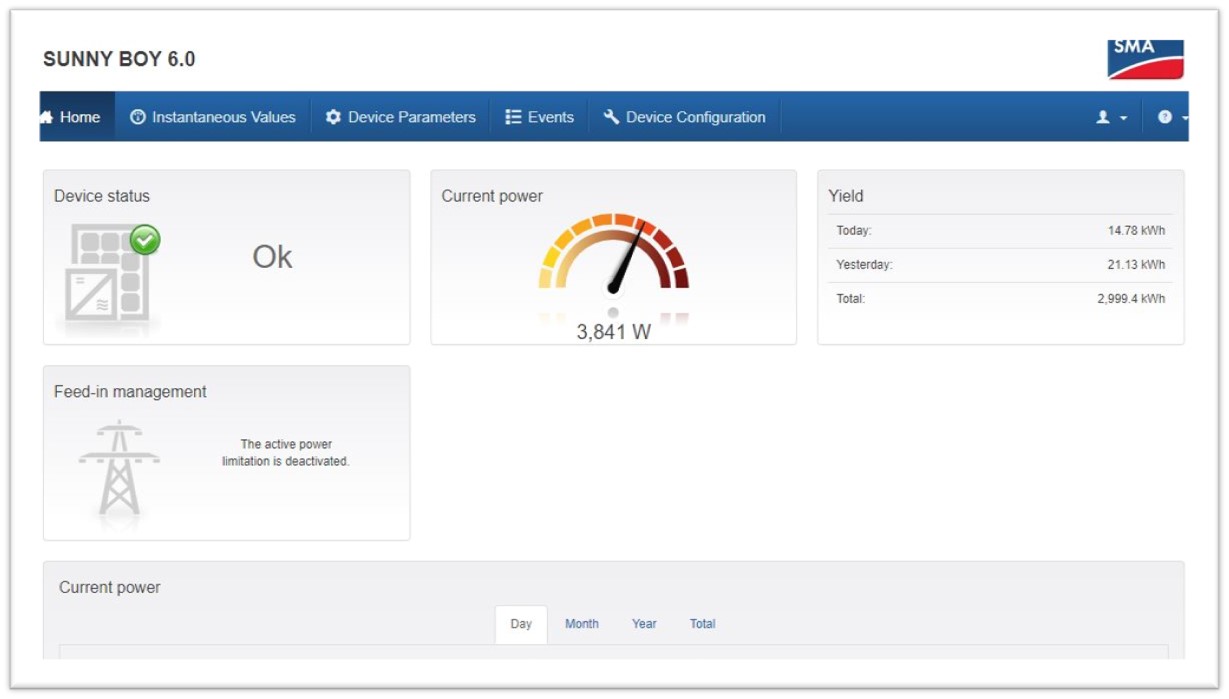Viewport: 1229px width, 699px height.
Task: Click the electricity pylon feed-in icon
Action: point(119,468)
